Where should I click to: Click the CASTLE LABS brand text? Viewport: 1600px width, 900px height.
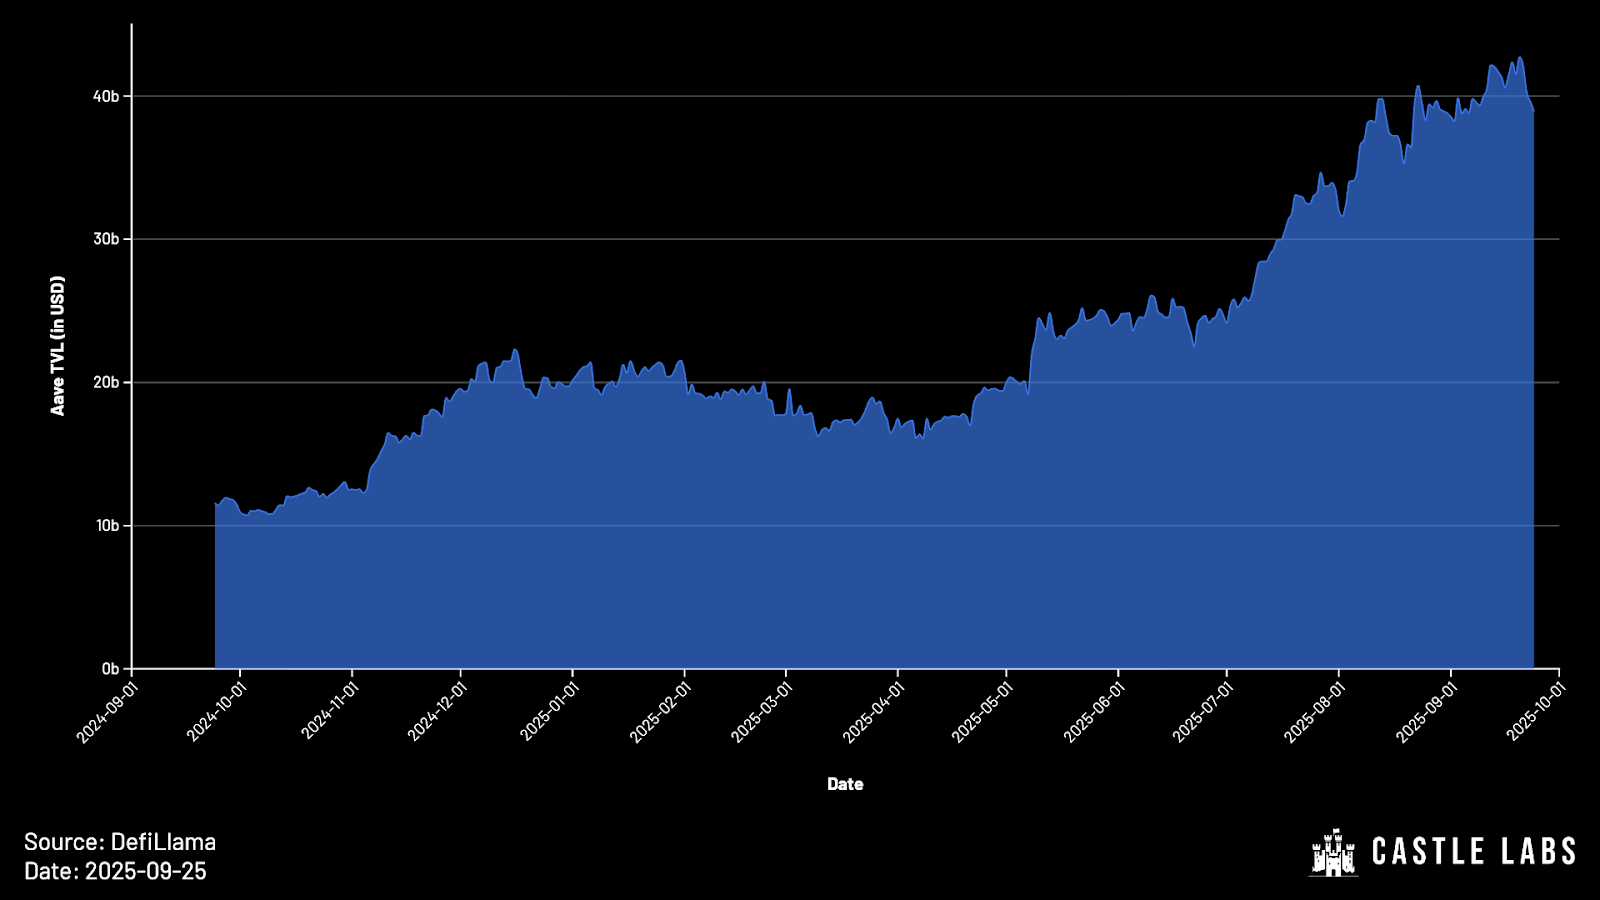1473,852
